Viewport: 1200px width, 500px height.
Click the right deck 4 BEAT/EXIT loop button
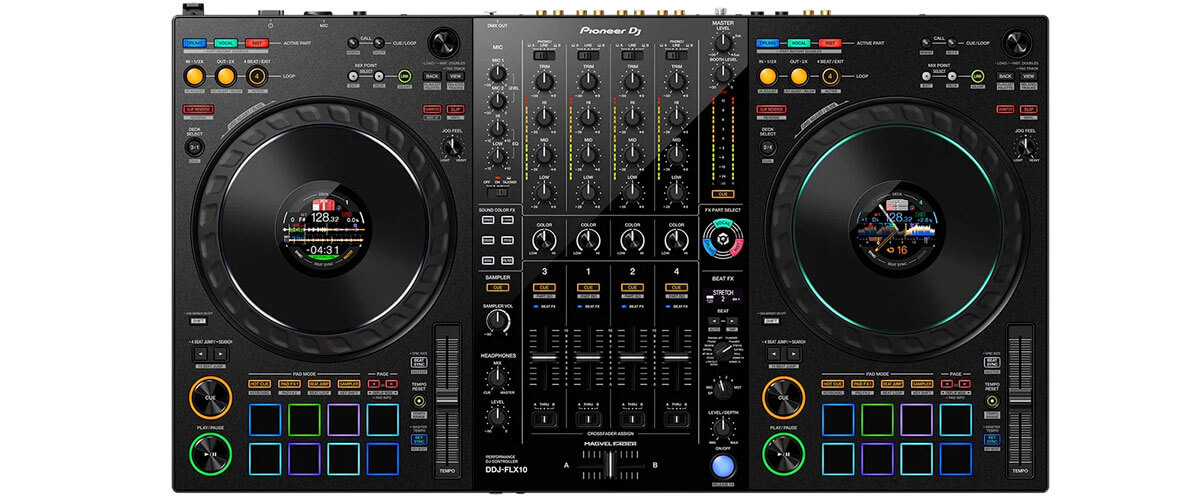pyautogui.click(x=831, y=76)
